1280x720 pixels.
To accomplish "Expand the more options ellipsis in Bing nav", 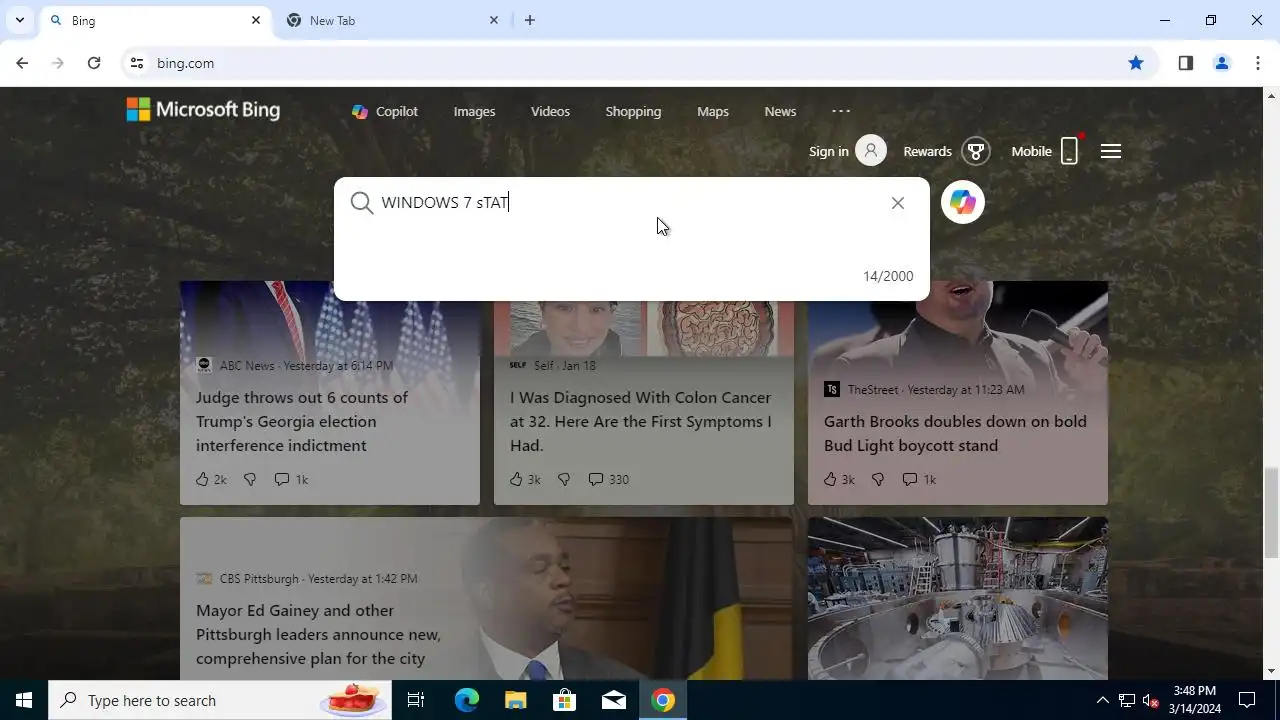I will coord(841,111).
